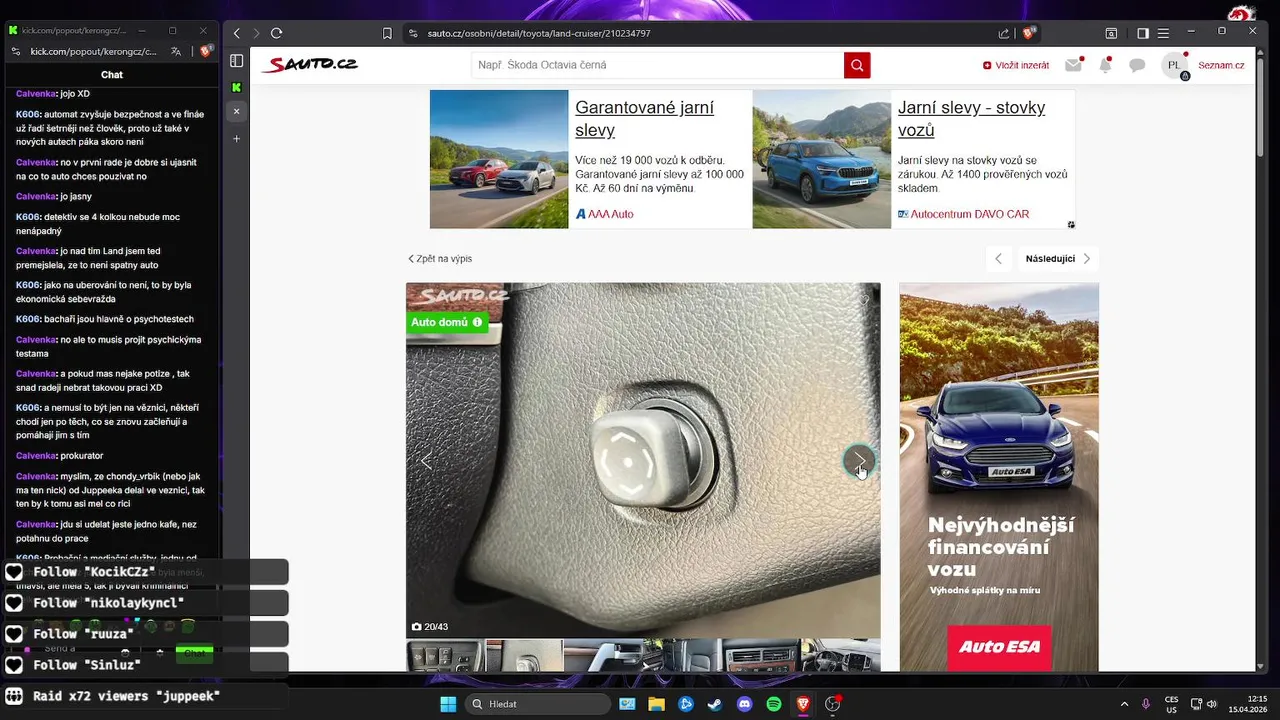Reload the sauto.cz page
1280x720 pixels.
277,33
